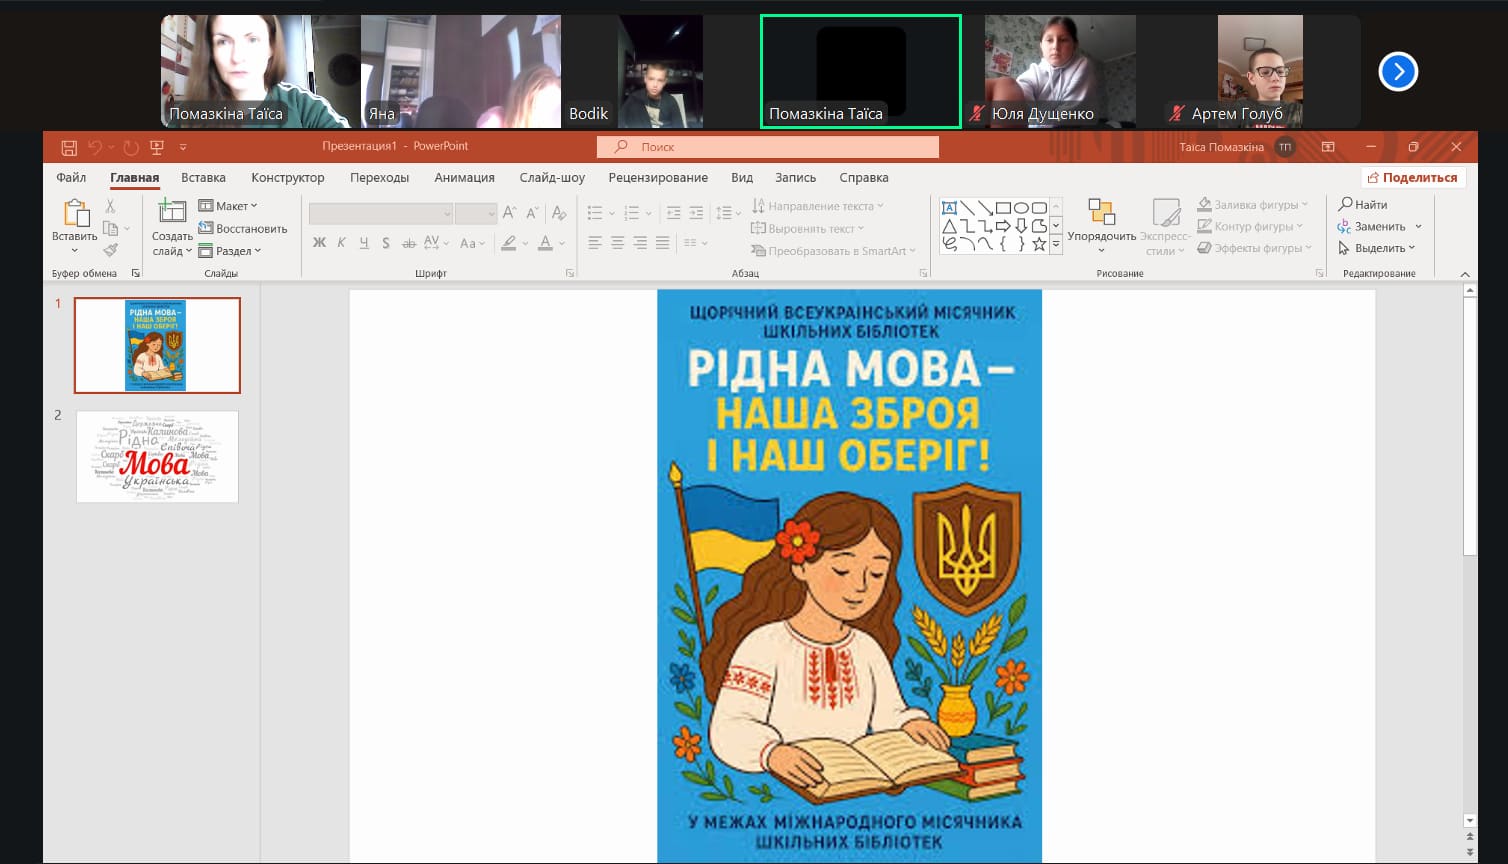Click the Поиск search field

click(x=768, y=147)
